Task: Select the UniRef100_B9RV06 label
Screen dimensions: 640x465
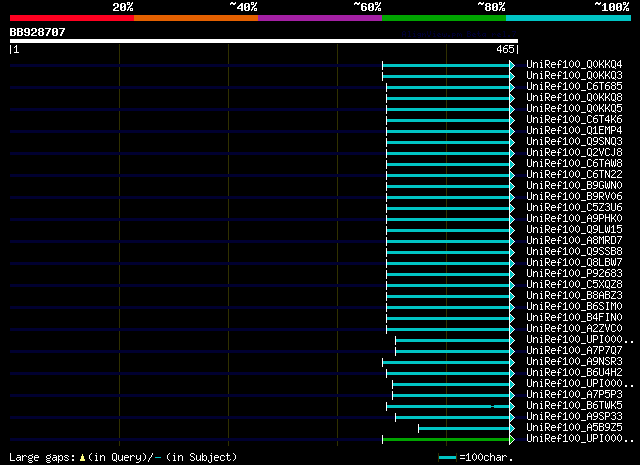Action: coord(574,197)
